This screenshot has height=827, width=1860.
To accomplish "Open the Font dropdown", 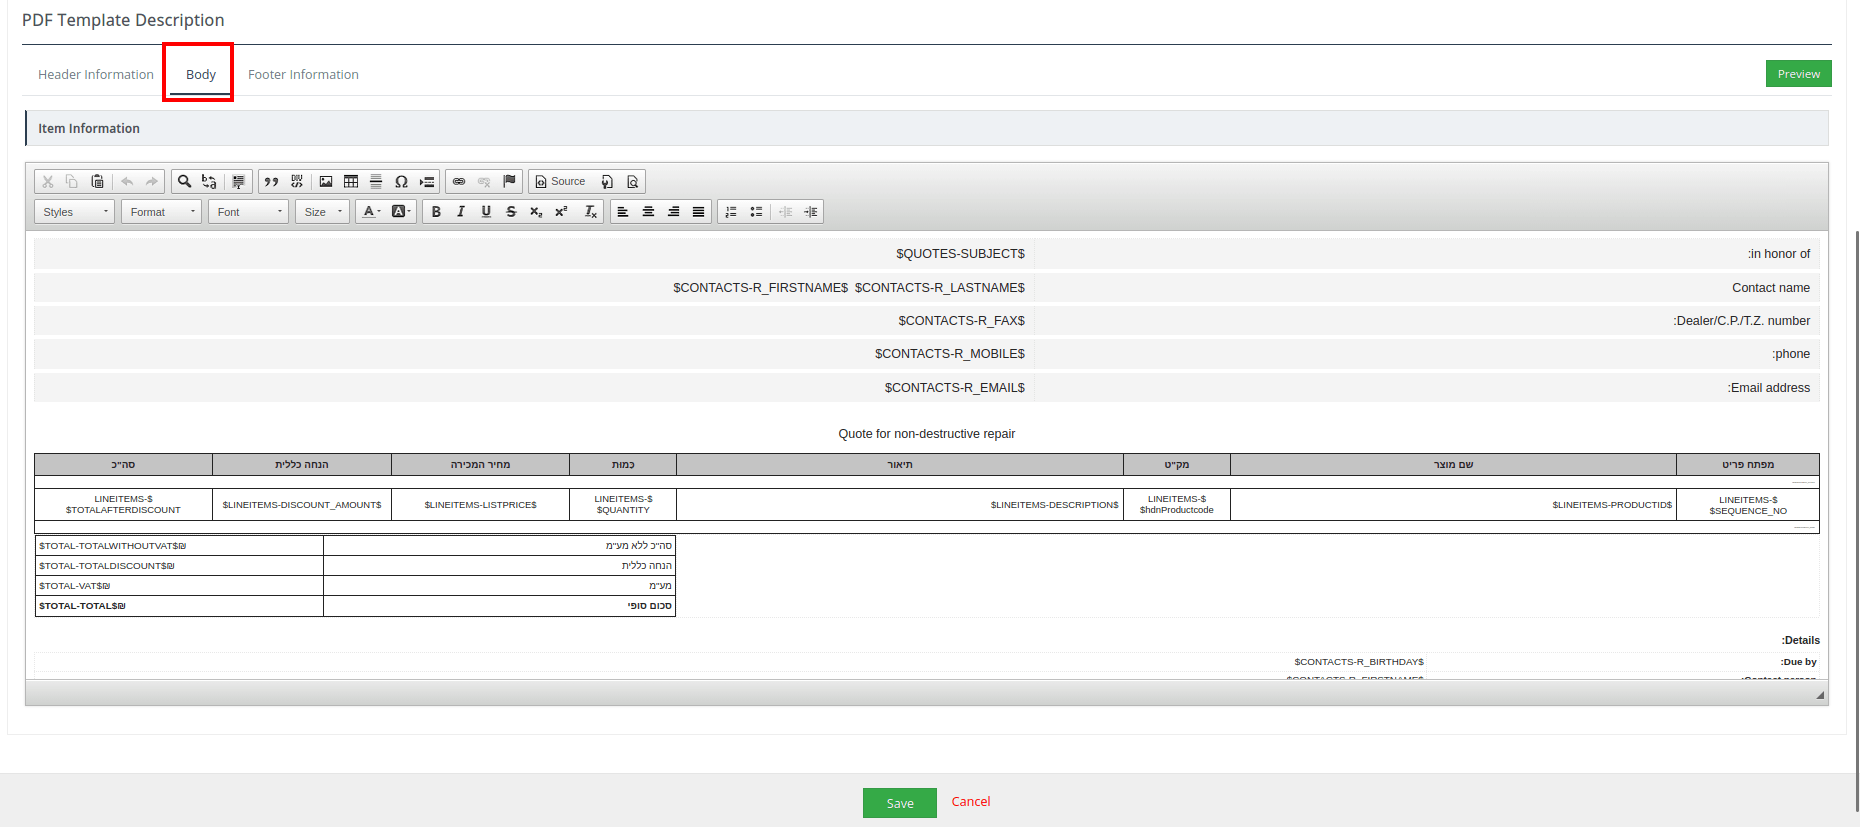I will [249, 212].
